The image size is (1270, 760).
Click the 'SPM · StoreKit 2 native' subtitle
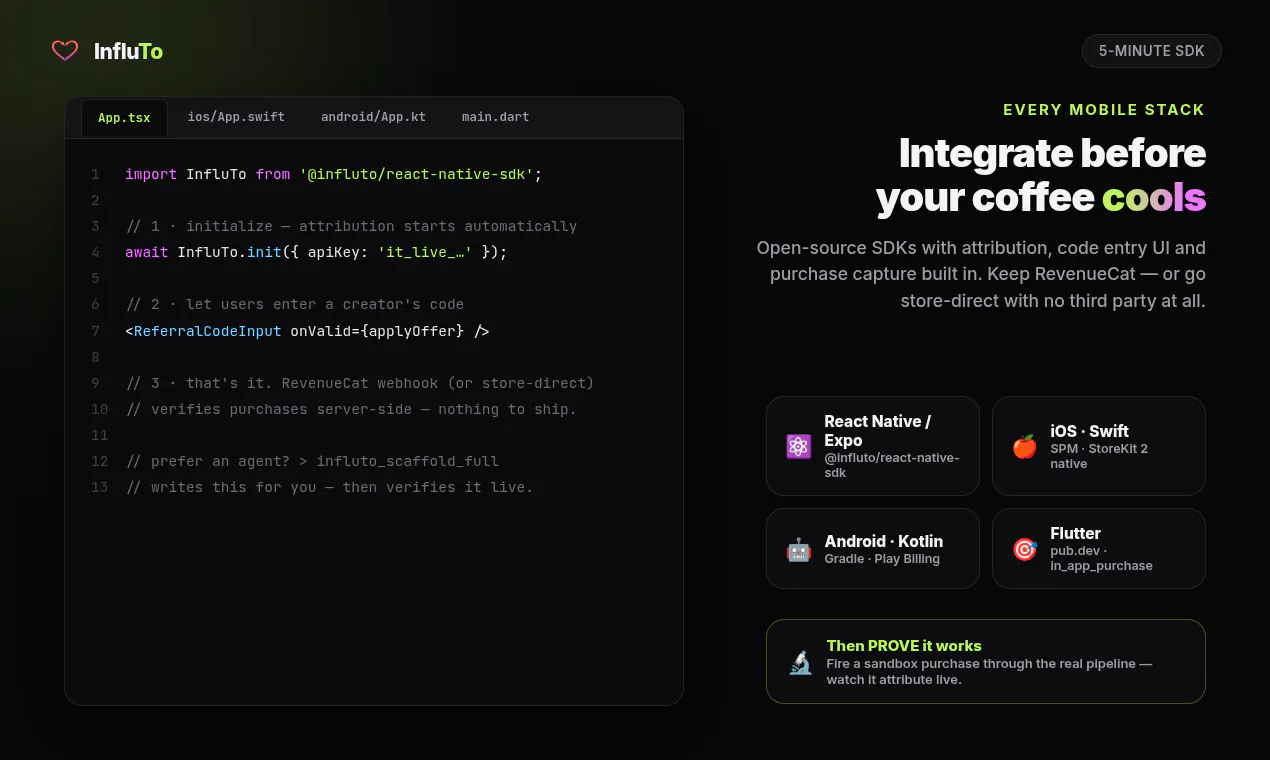[x=1099, y=456]
